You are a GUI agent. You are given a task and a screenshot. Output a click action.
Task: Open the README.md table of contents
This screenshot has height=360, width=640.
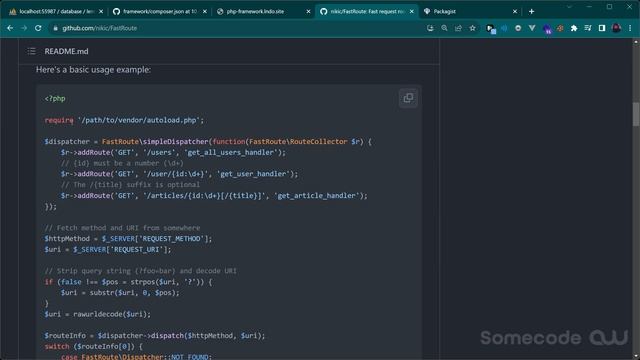(31, 51)
